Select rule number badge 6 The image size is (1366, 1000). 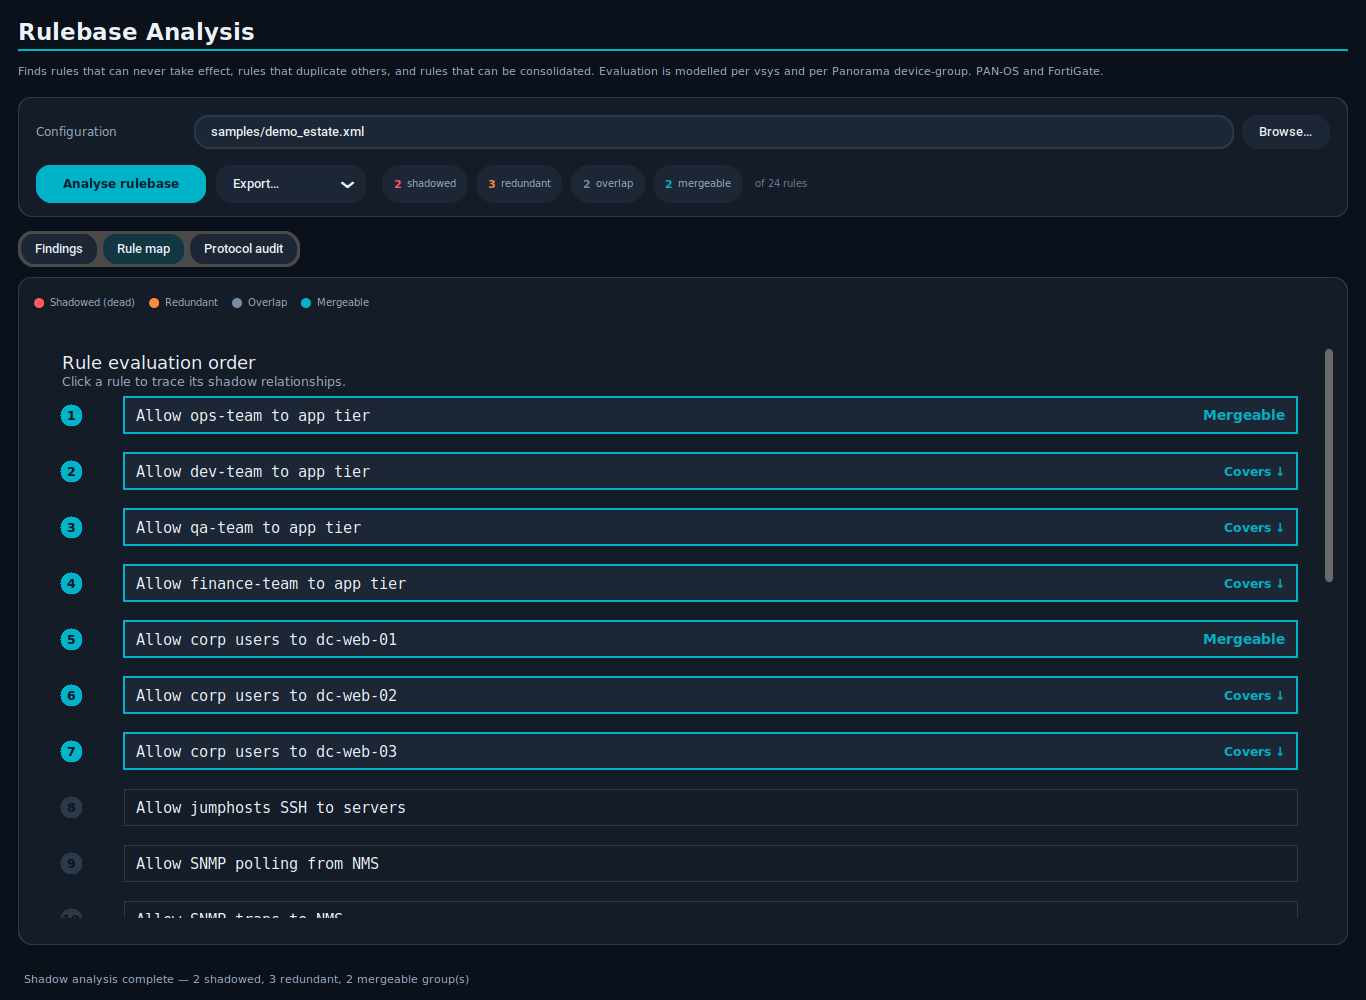click(71, 696)
